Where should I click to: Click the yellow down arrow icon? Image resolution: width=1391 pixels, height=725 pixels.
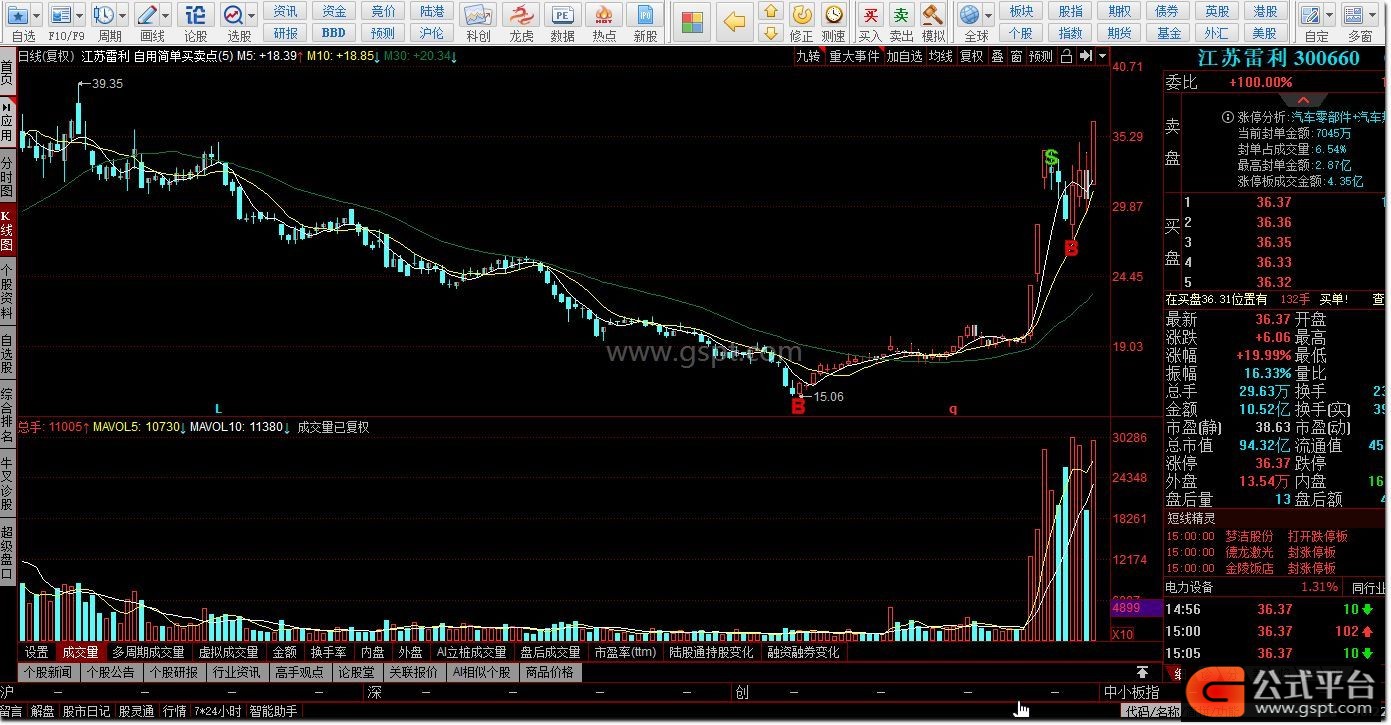pos(770,33)
